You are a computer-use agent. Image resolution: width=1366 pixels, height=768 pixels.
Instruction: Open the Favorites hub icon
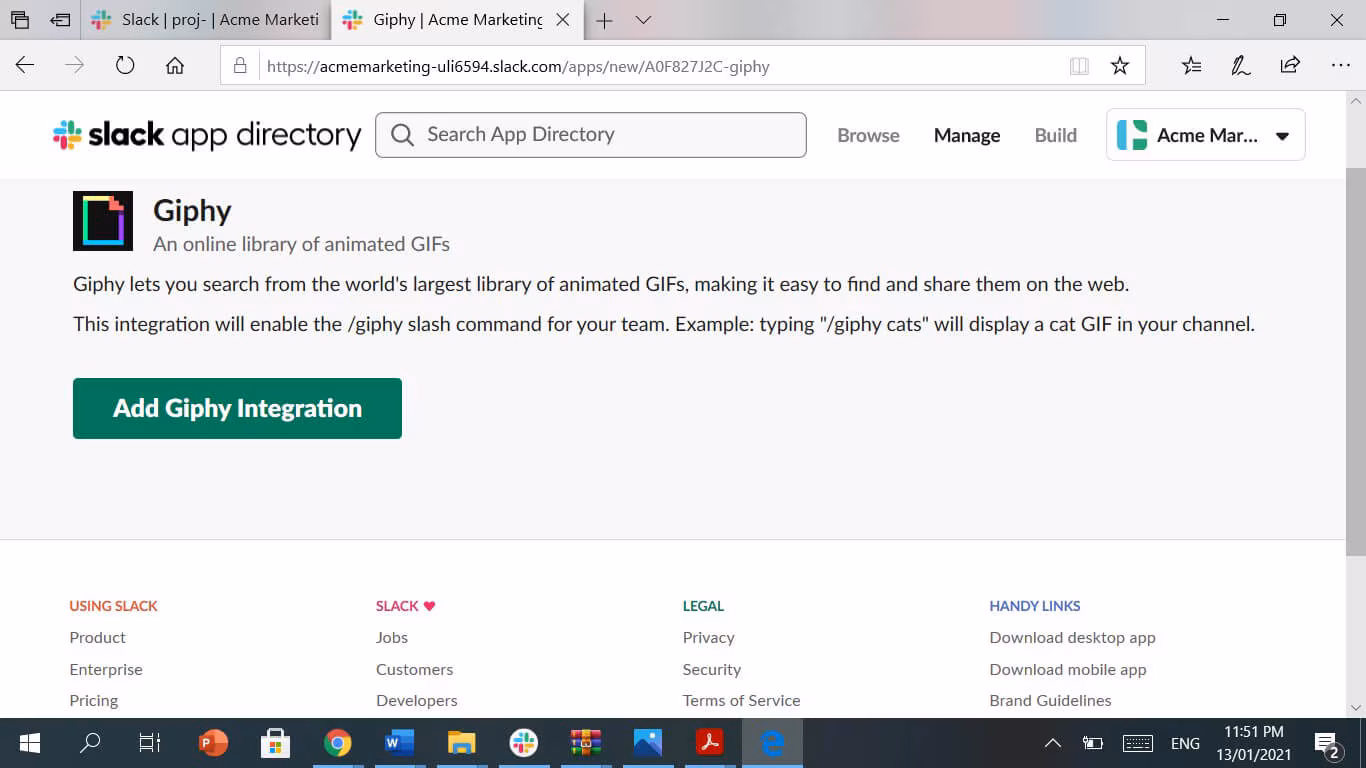(x=1191, y=66)
